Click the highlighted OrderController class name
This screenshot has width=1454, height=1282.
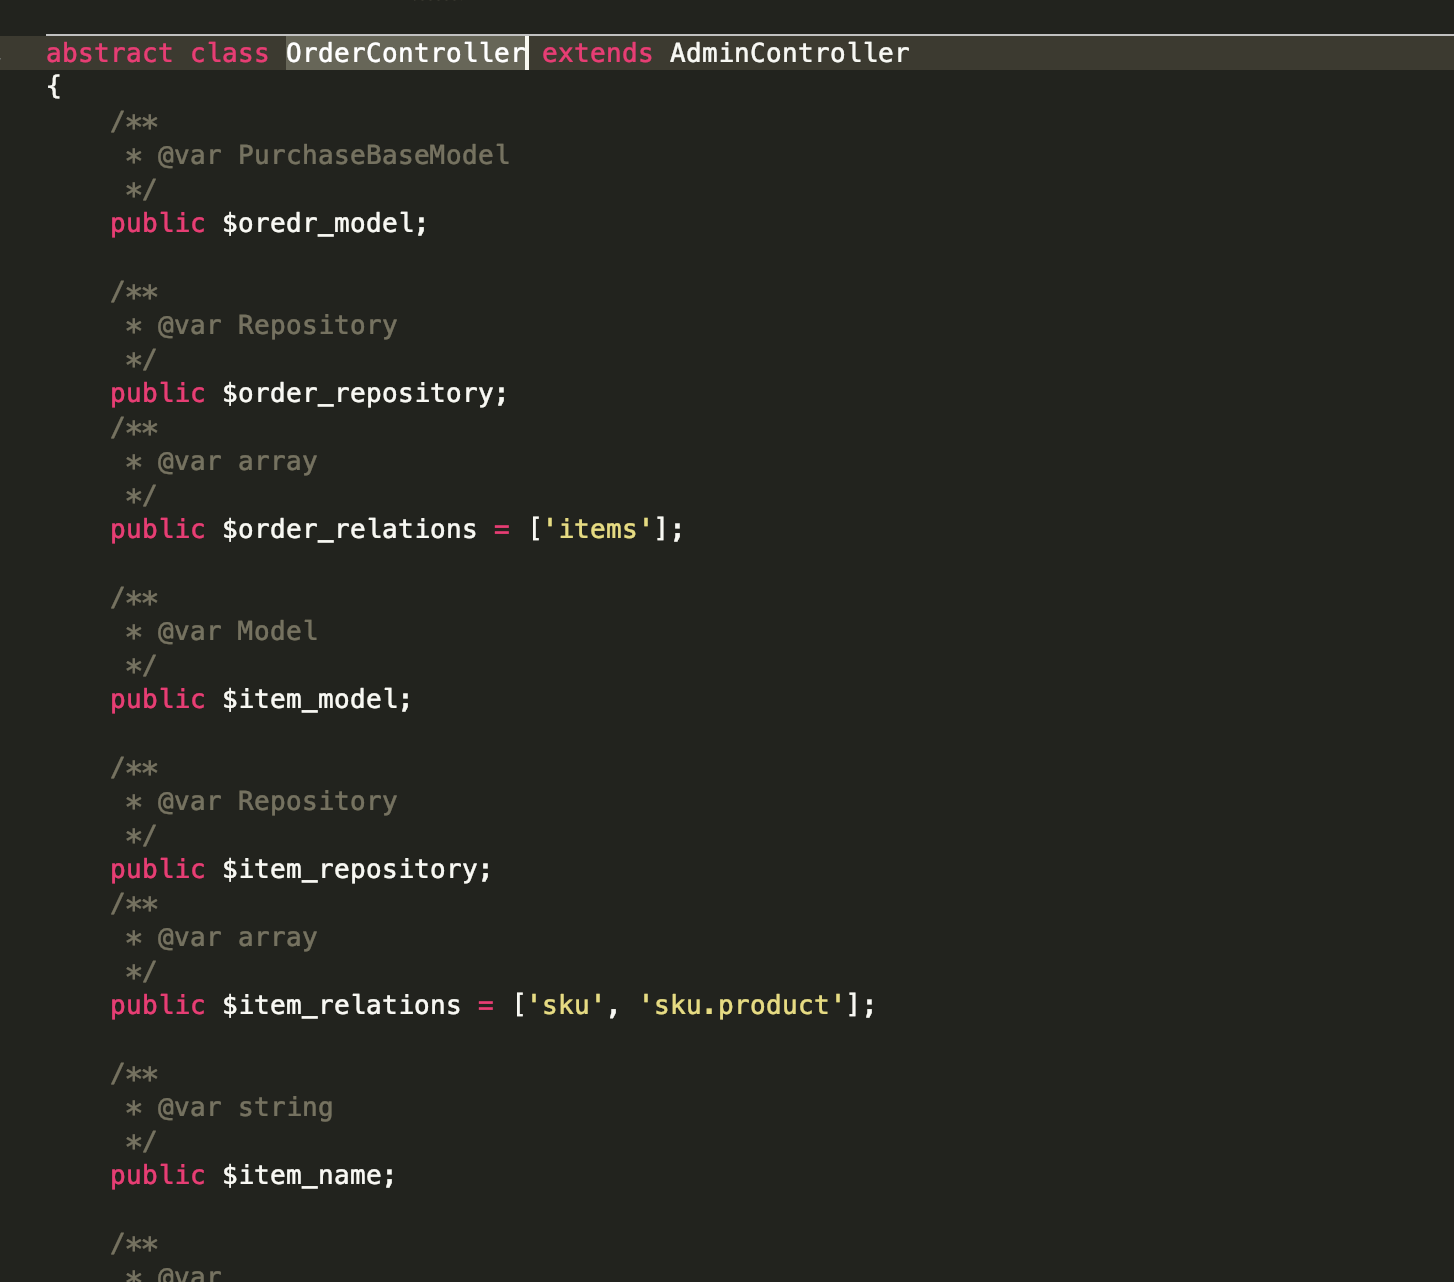pos(406,53)
